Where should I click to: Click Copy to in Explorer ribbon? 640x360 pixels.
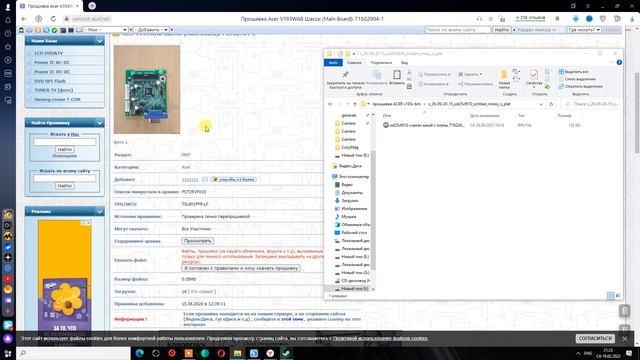pos(434,84)
